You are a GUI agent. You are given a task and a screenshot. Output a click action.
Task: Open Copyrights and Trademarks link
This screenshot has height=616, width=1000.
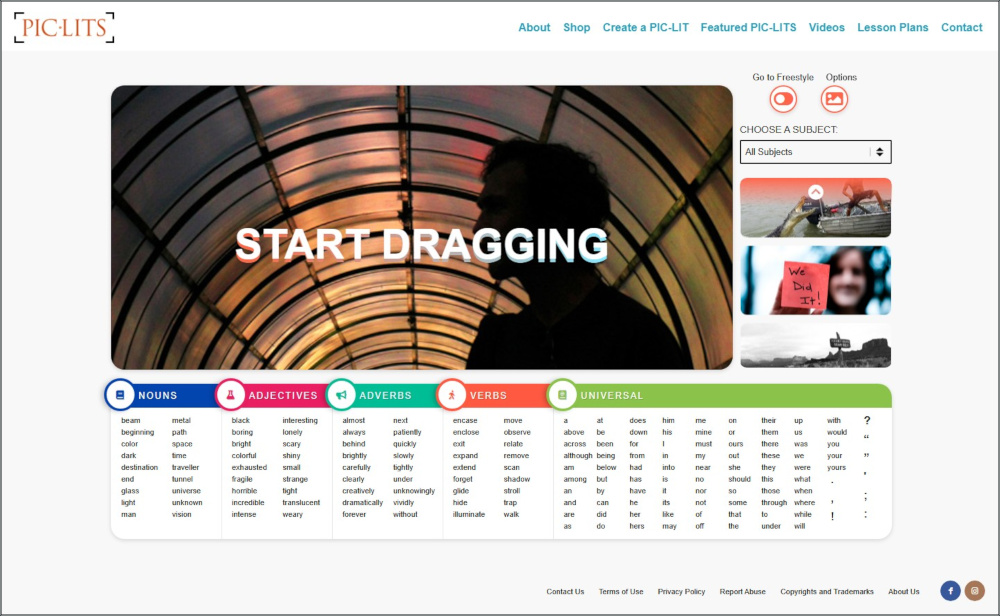pyautogui.click(x=827, y=592)
